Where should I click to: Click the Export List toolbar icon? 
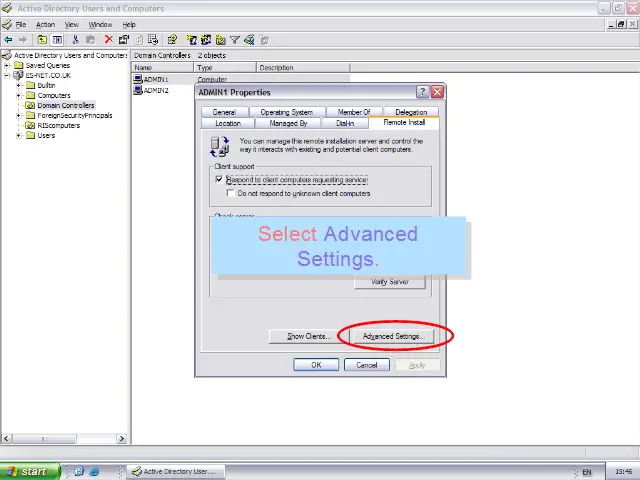pyautogui.click(x=153, y=40)
